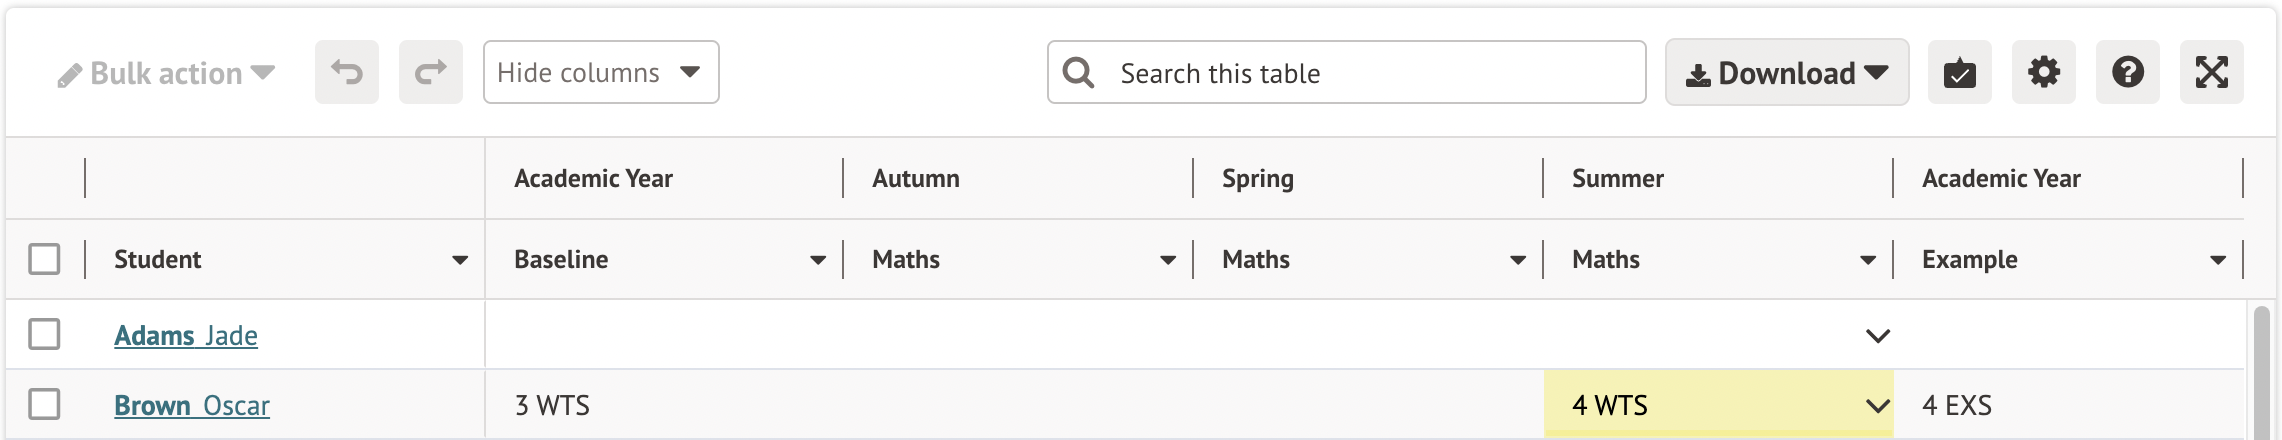Open the settings gear icon
The image size is (2282, 440).
[x=2044, y=73]
